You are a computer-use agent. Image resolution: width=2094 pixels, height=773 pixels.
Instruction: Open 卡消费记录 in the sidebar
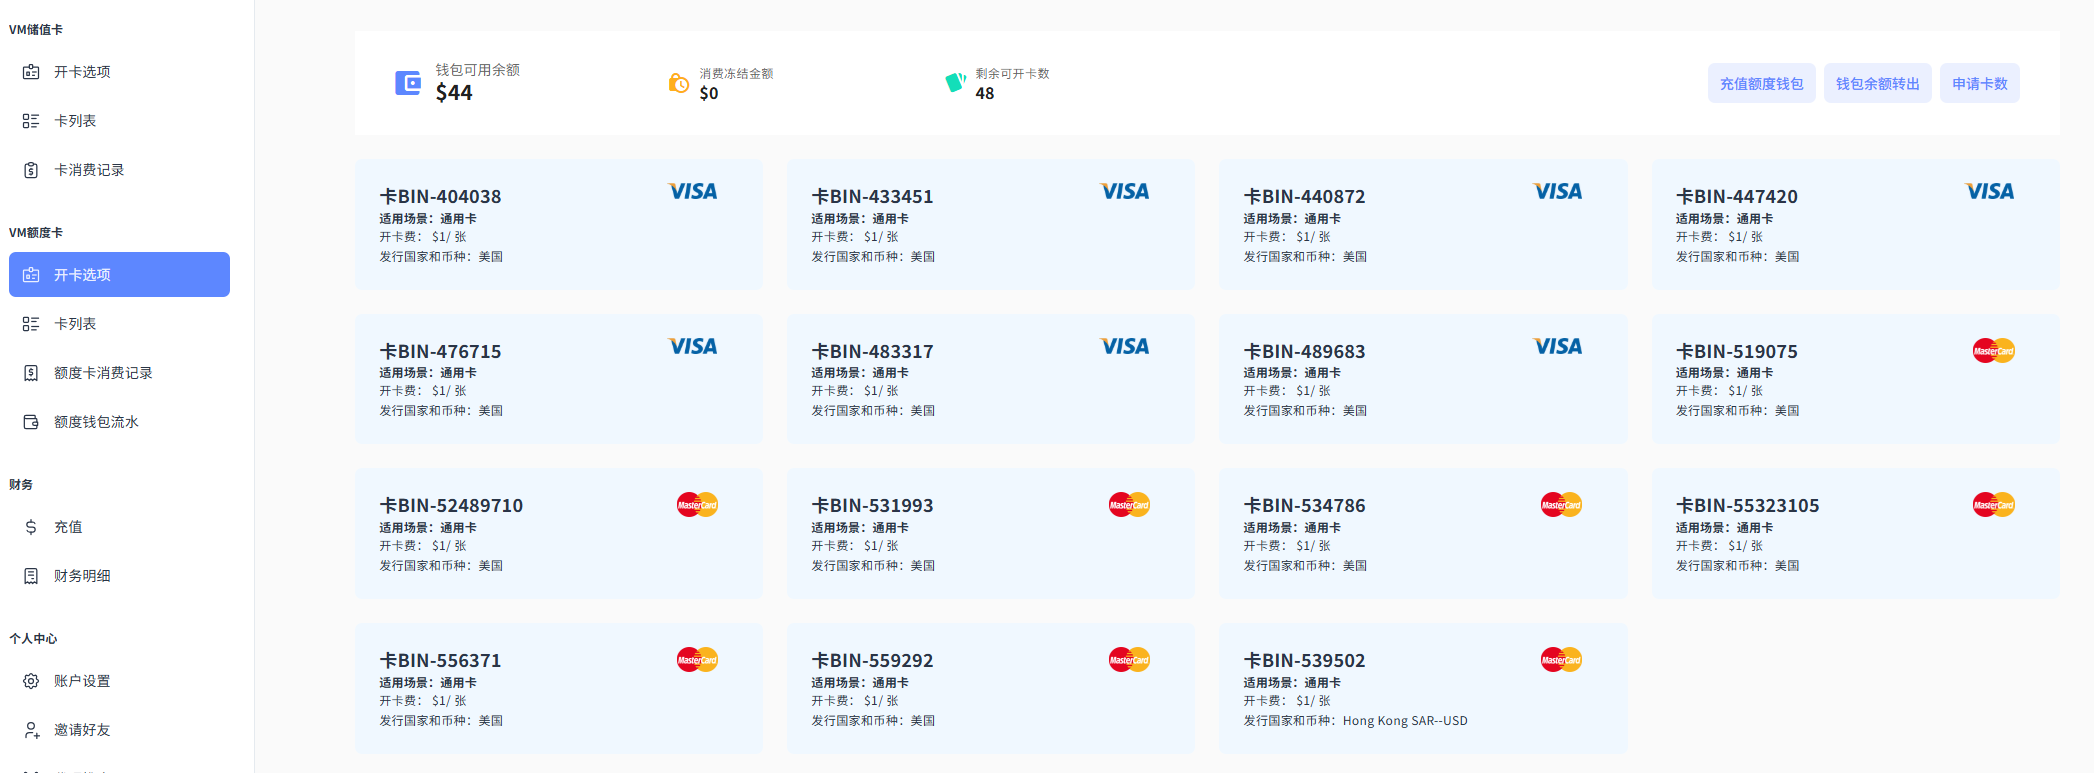pyautogui.click(x=89, y=170)
